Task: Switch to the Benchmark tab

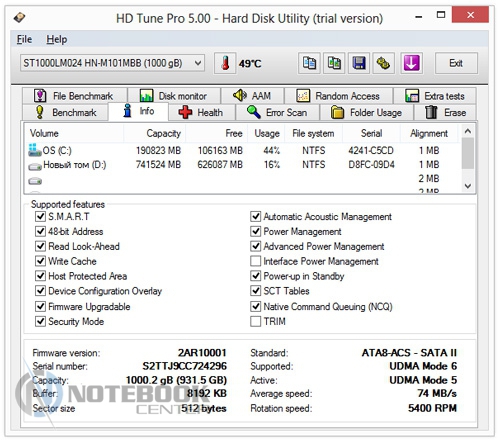Action: 65,112
